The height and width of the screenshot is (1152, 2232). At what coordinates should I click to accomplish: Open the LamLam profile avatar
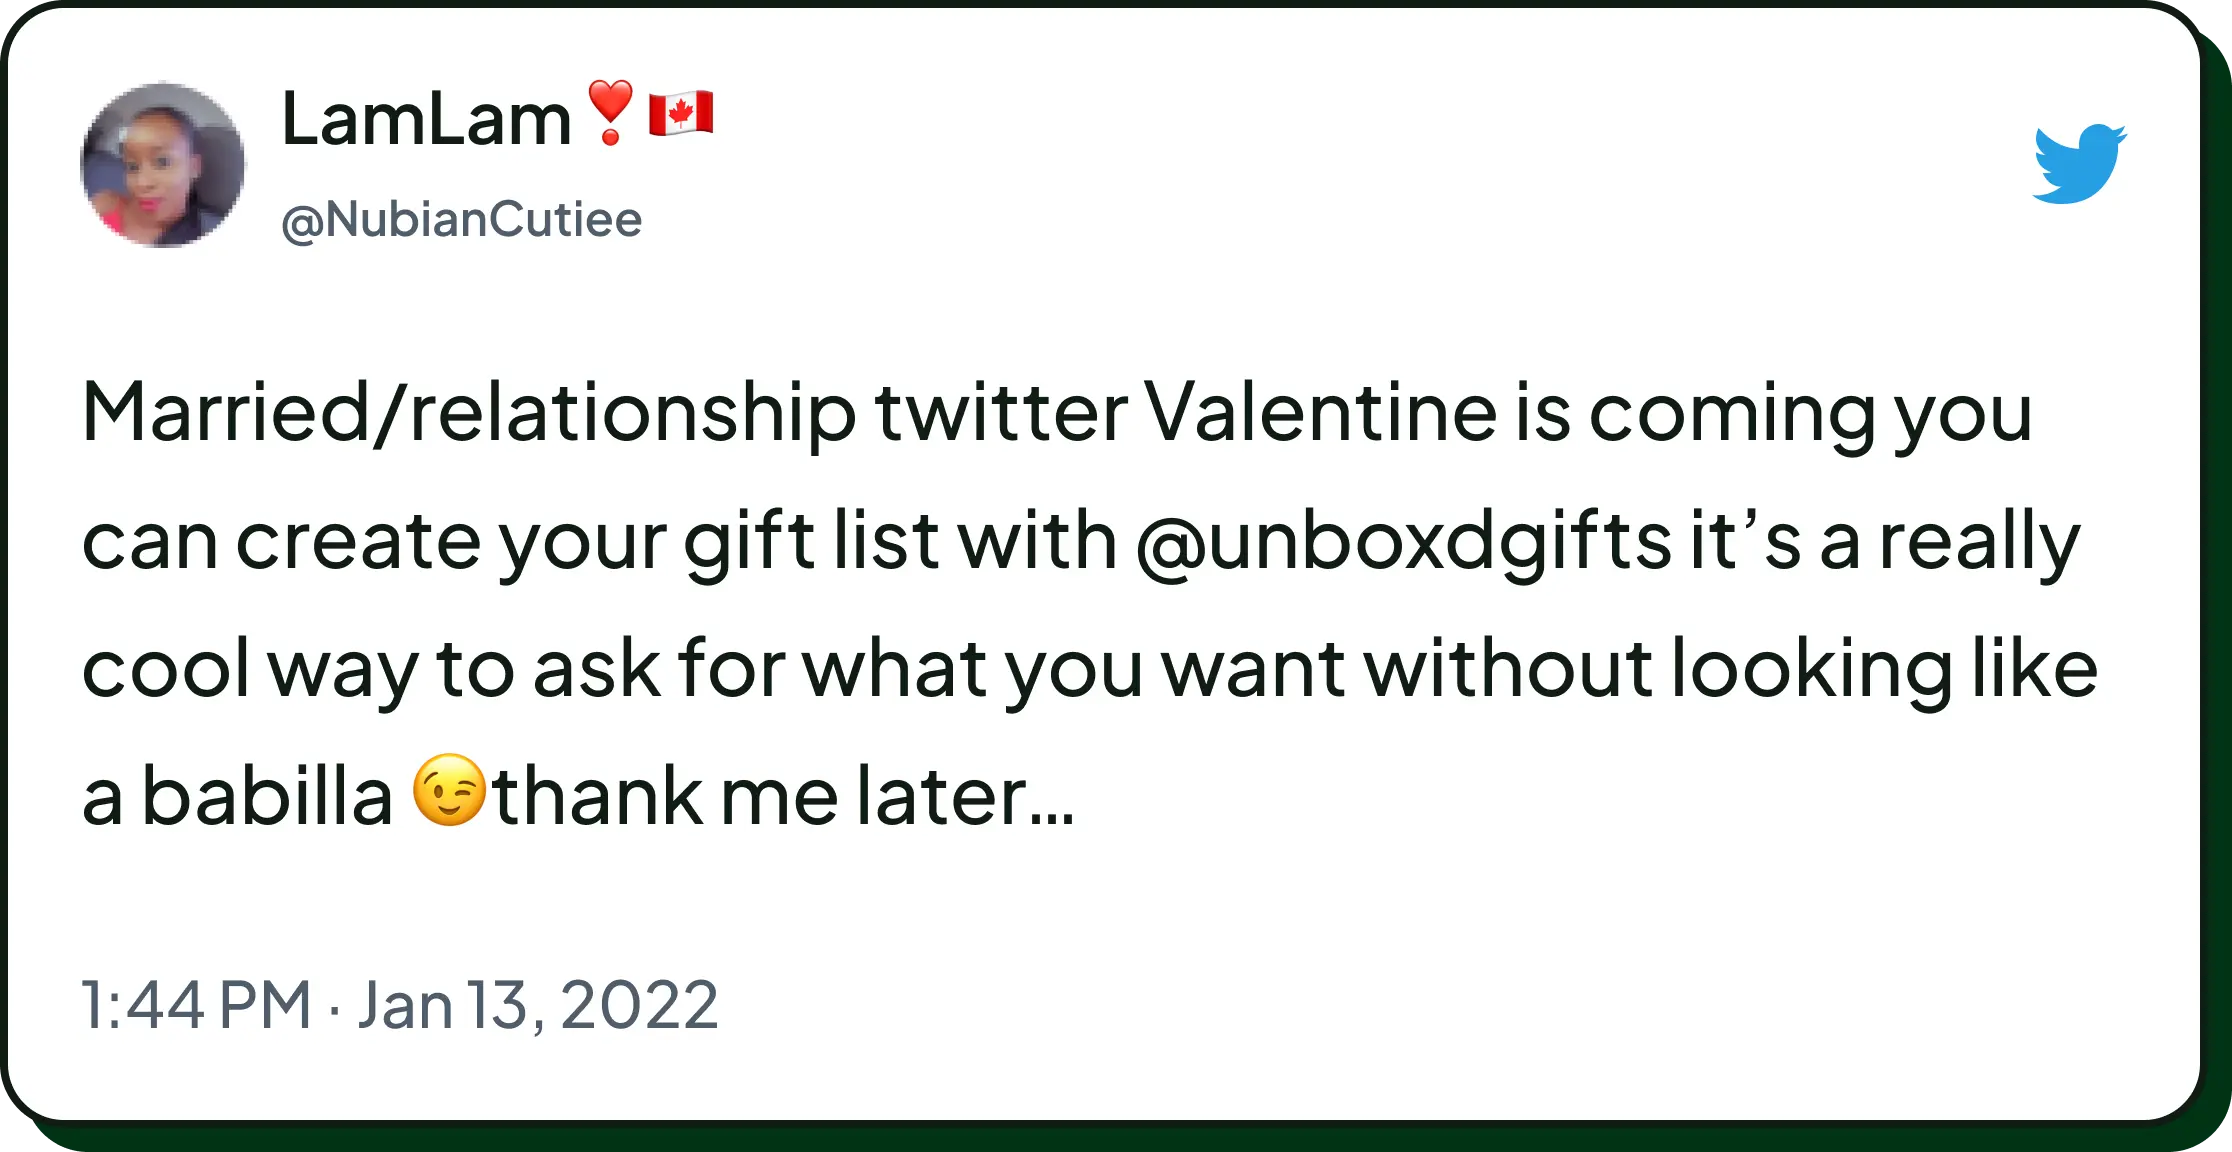click(x=163, y=165)
